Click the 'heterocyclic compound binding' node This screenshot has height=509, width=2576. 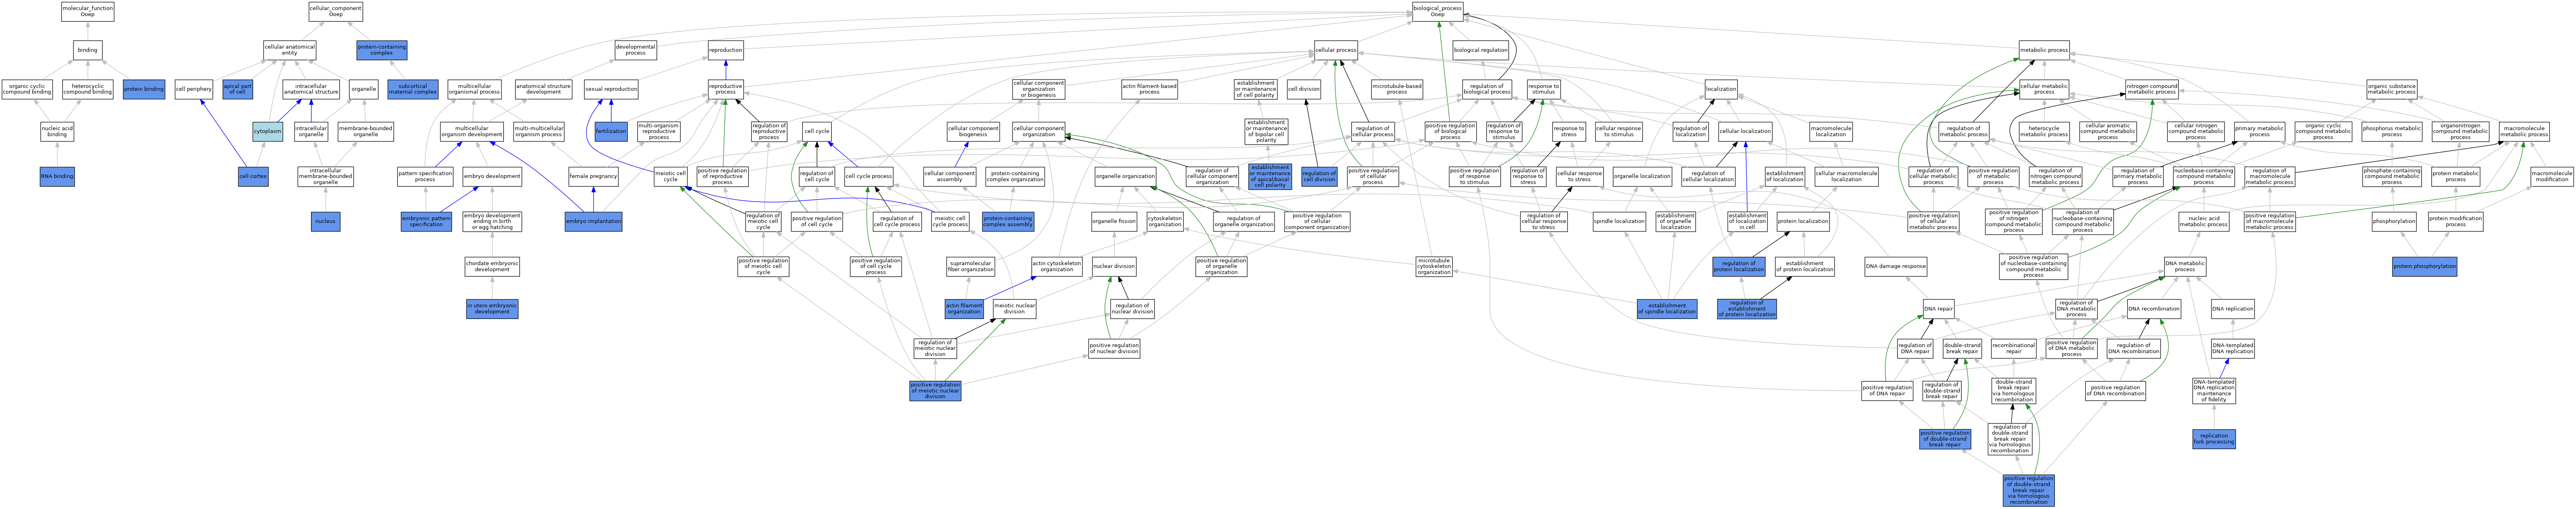[x=88, y=89]
